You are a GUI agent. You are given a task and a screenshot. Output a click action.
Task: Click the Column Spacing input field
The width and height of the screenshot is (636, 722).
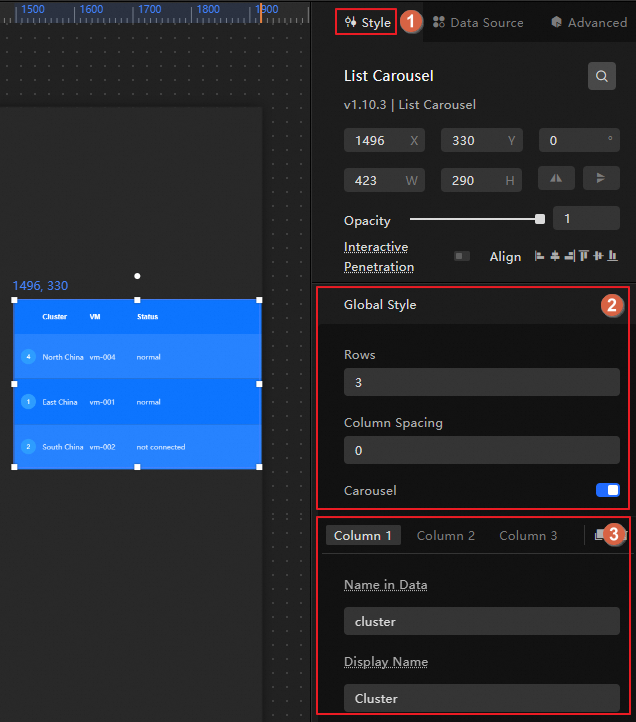[x=482, y=450]
